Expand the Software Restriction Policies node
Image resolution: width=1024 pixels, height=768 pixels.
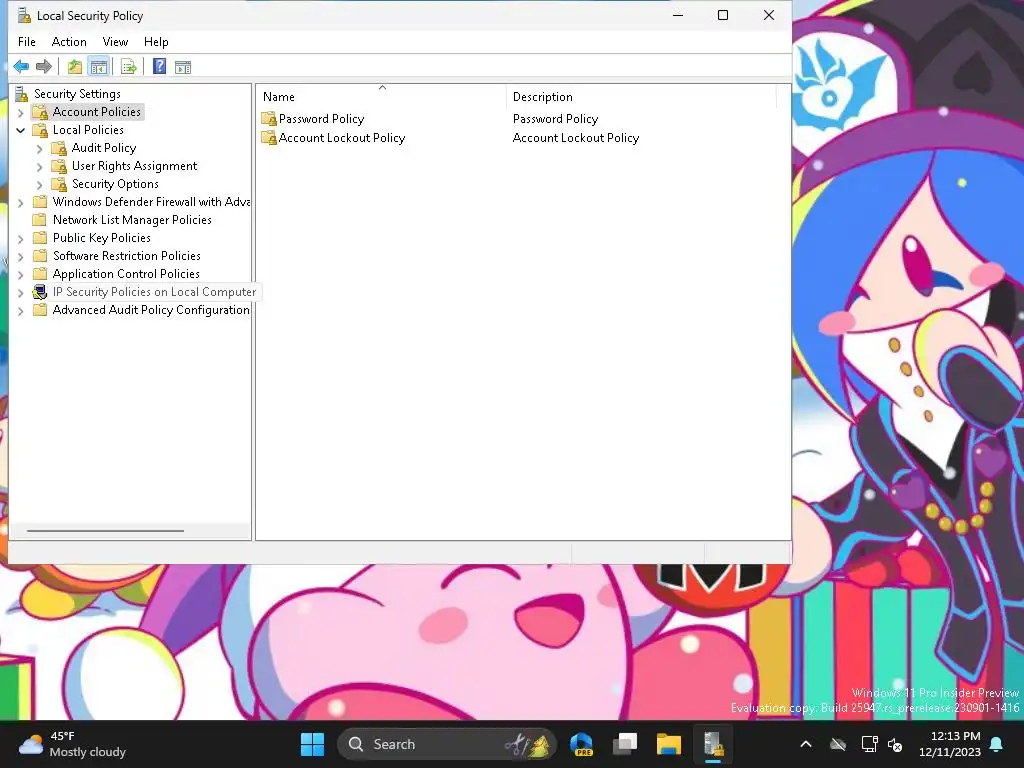(20, 257)
